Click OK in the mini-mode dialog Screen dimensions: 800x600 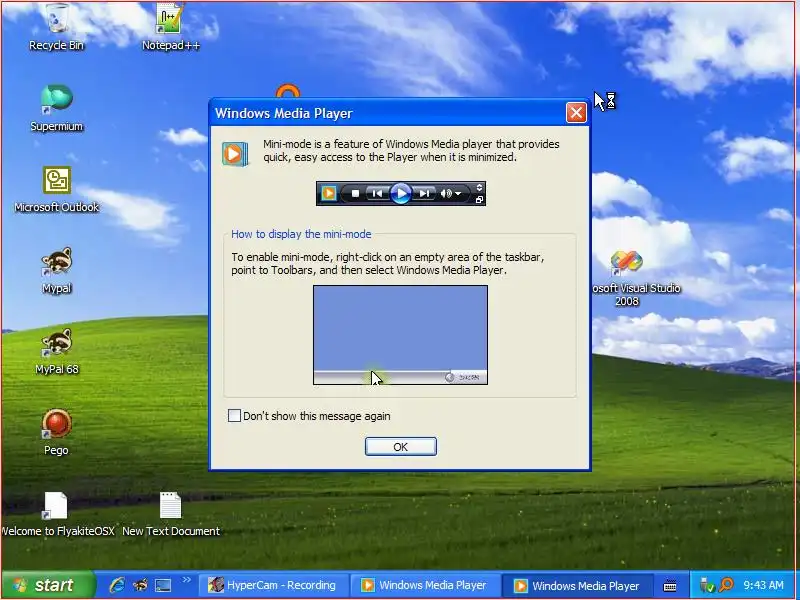coord(401,446)
